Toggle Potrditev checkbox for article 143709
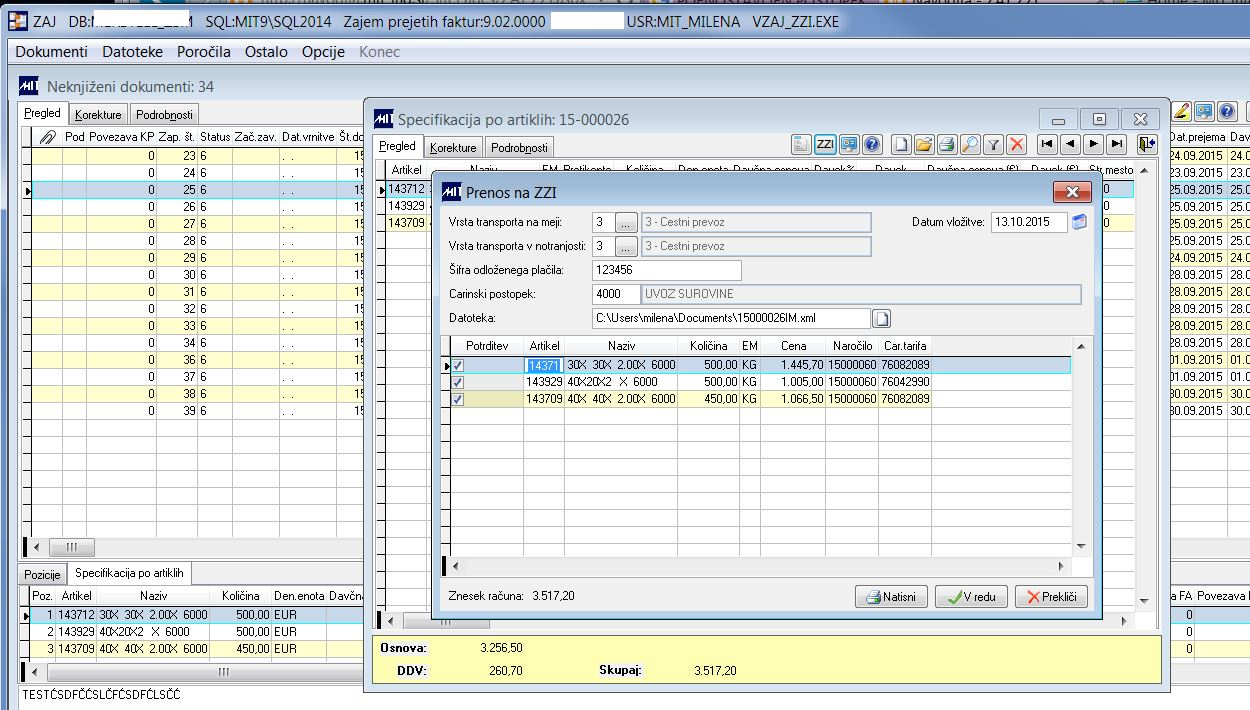 coord(458,399)
